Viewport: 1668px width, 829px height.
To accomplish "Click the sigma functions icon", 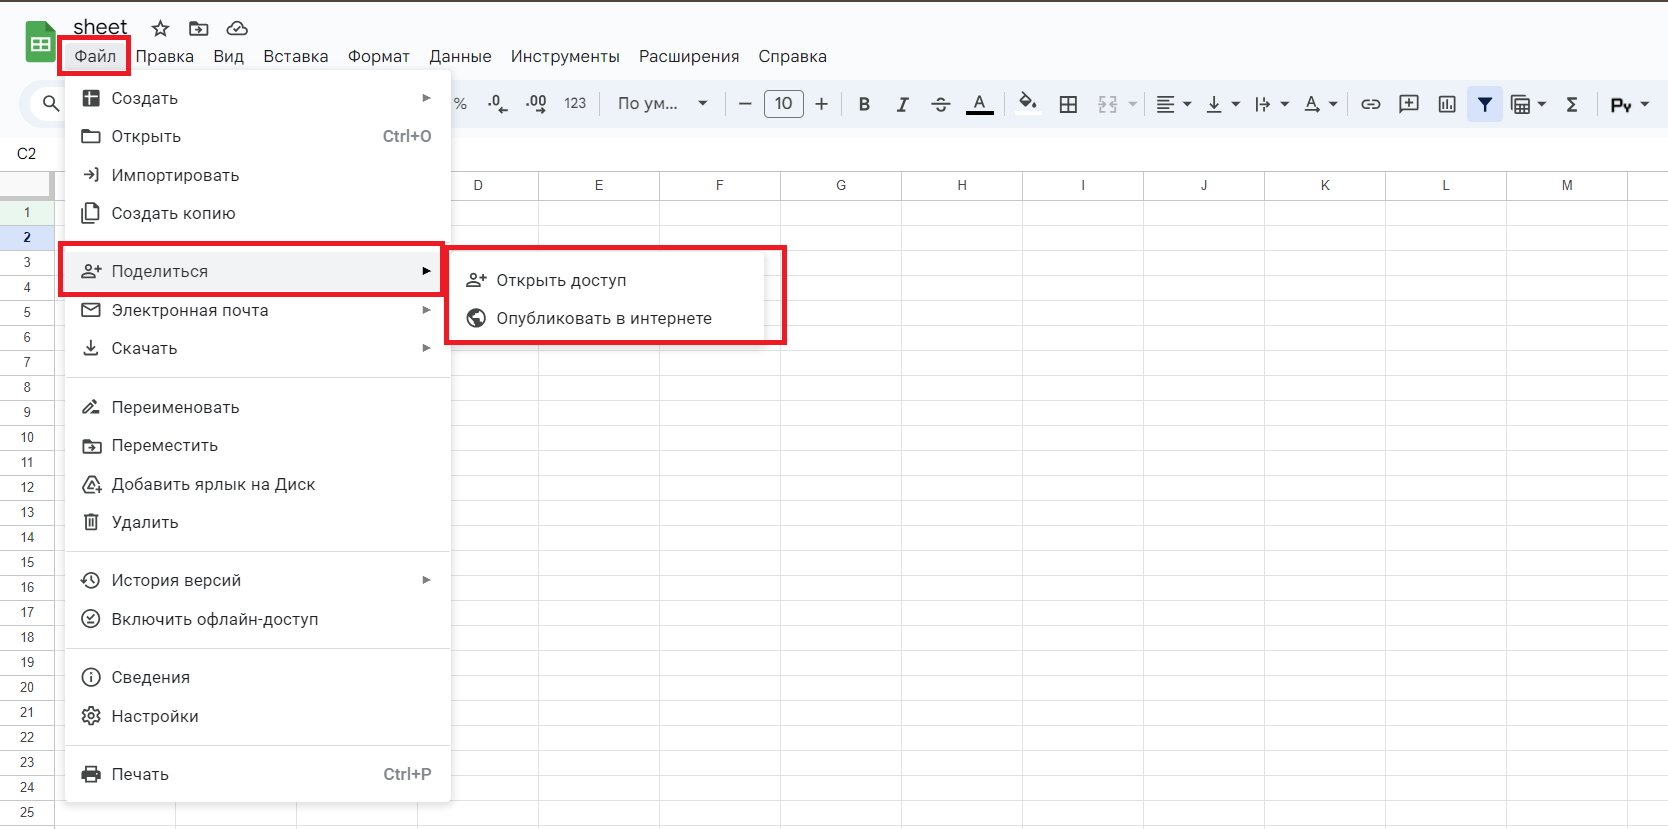I will point(1571,104).
